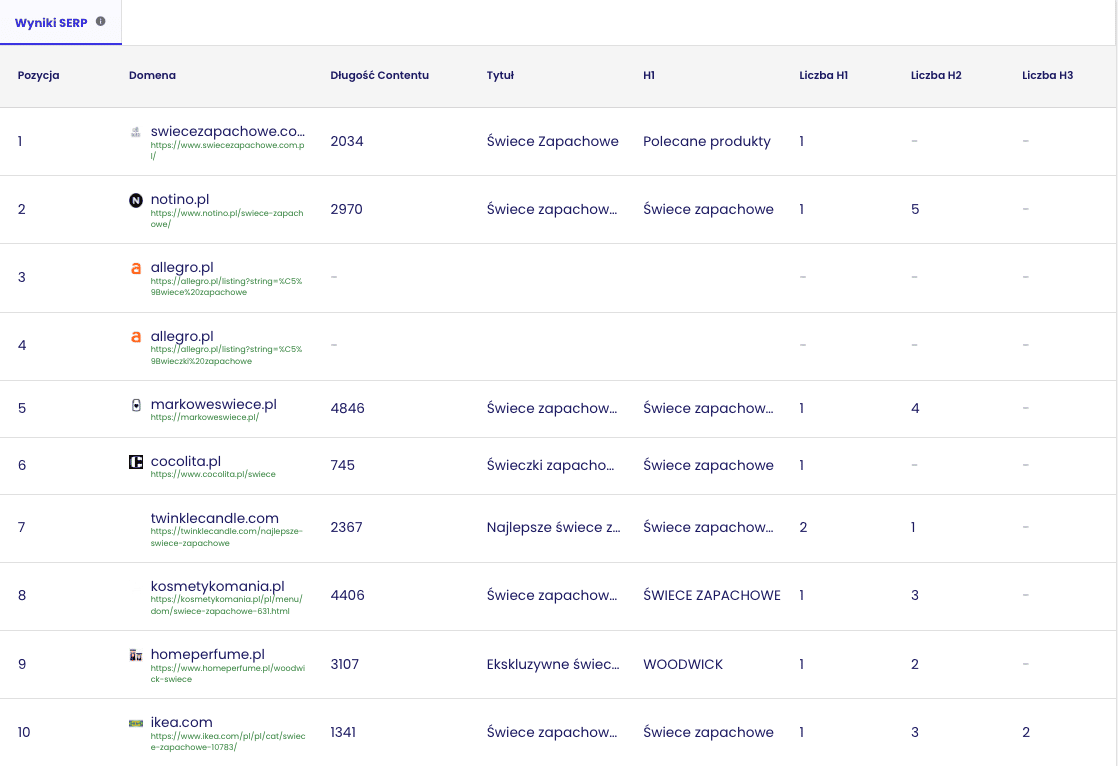Select content length value 4846
The image size is (1118, 766).
tap(347, 408)
